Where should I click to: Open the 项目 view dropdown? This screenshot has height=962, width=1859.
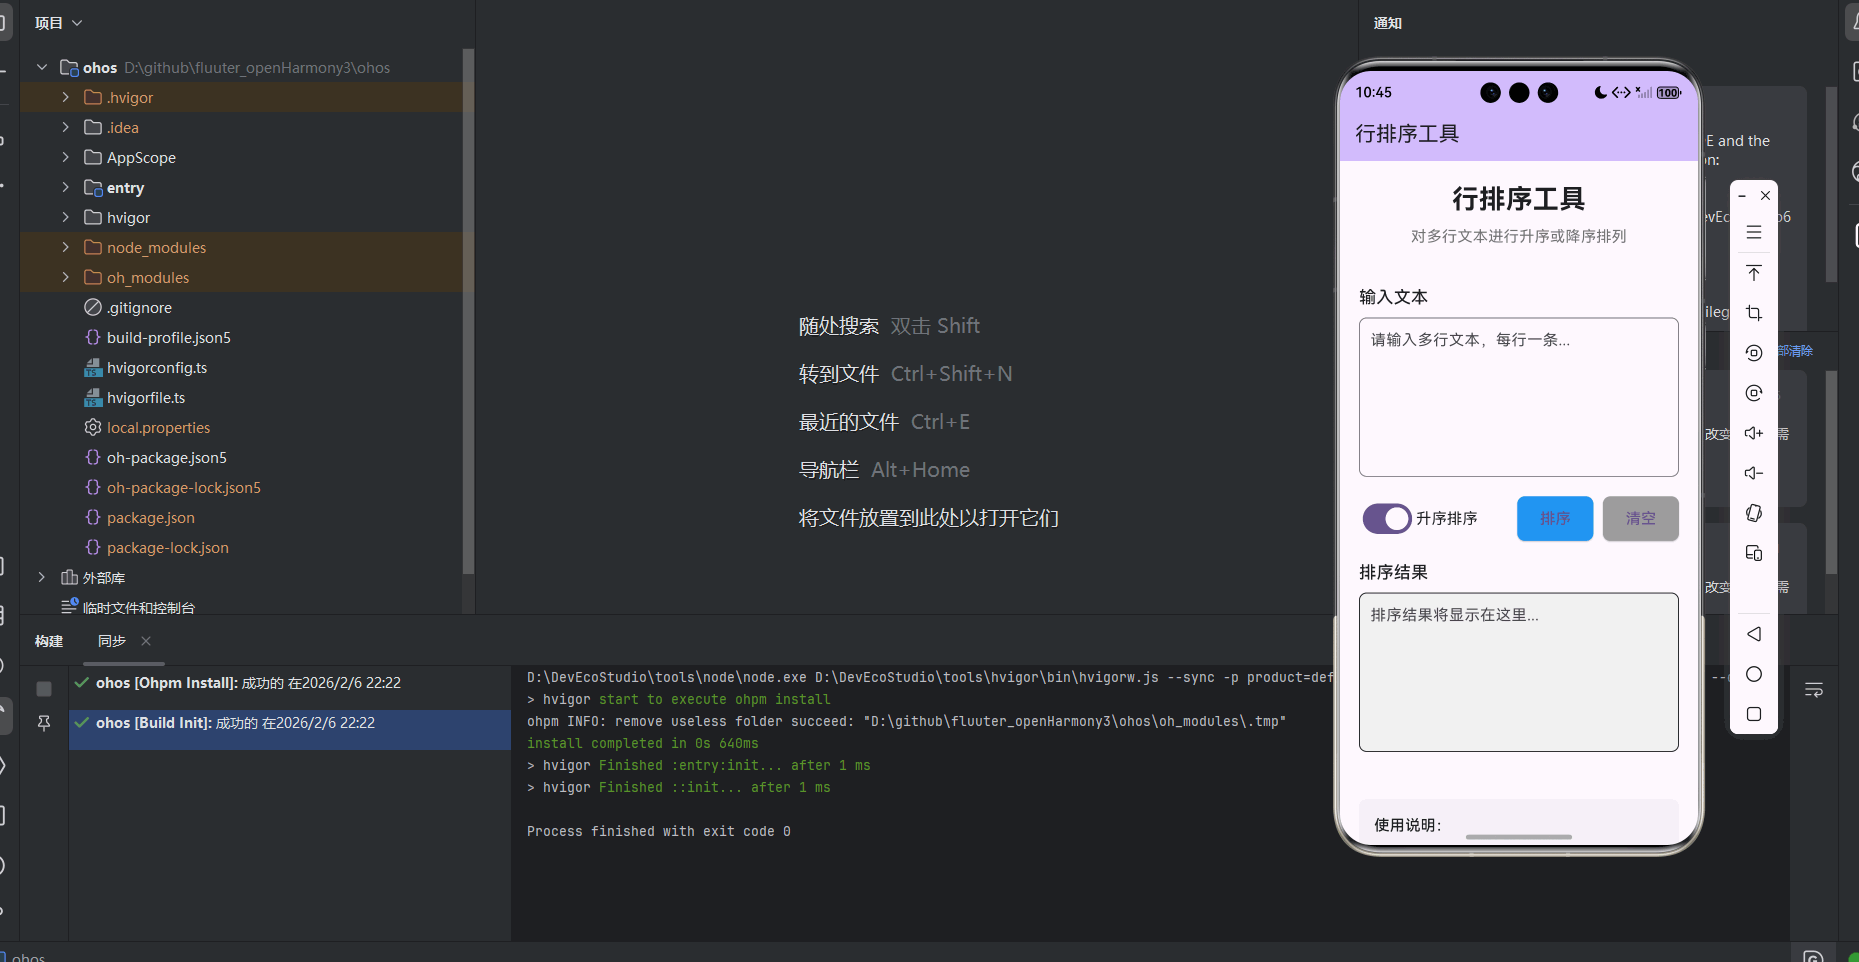click(x=59, y=23)
